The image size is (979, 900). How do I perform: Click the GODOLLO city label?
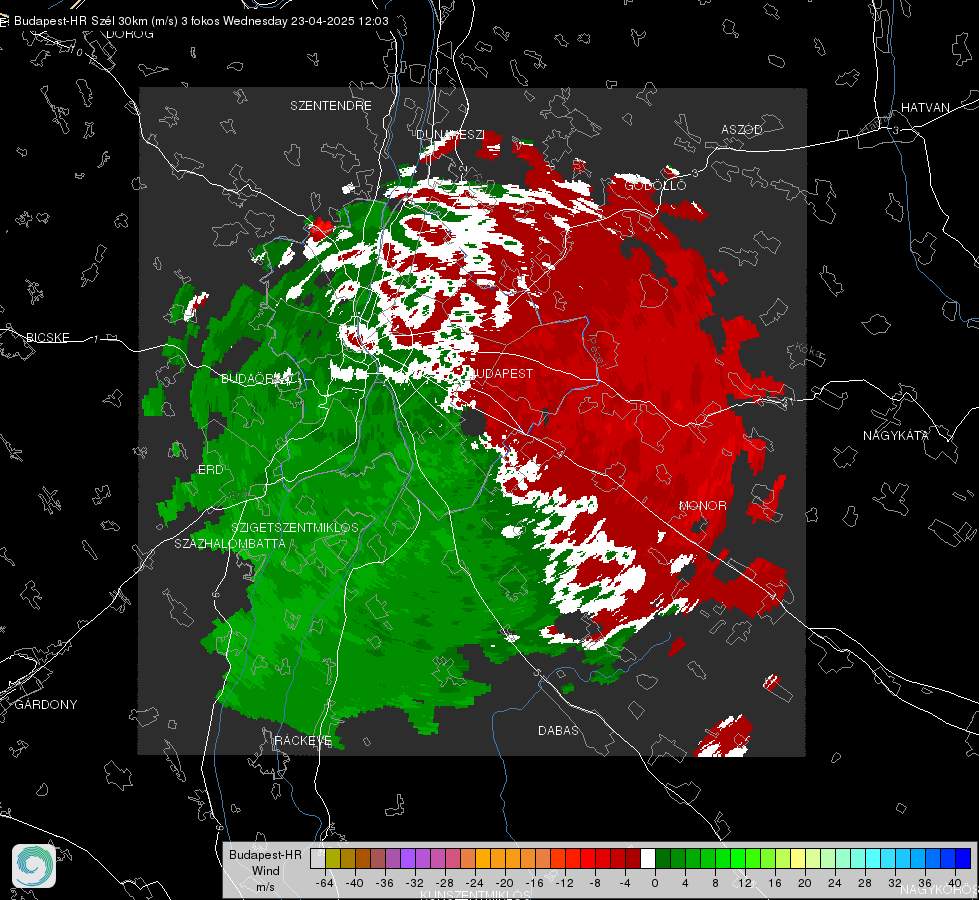pos(655,185)
